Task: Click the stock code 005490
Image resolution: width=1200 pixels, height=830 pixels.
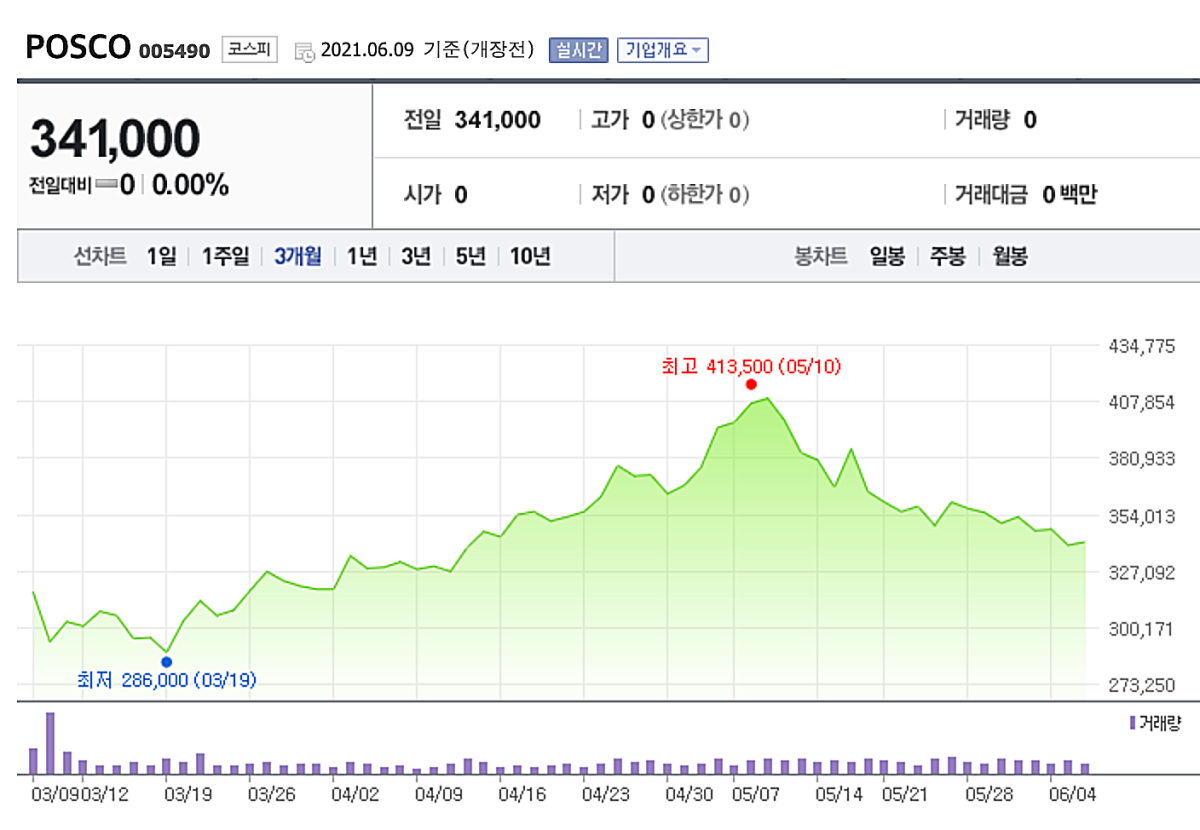Action: point(175,50)
